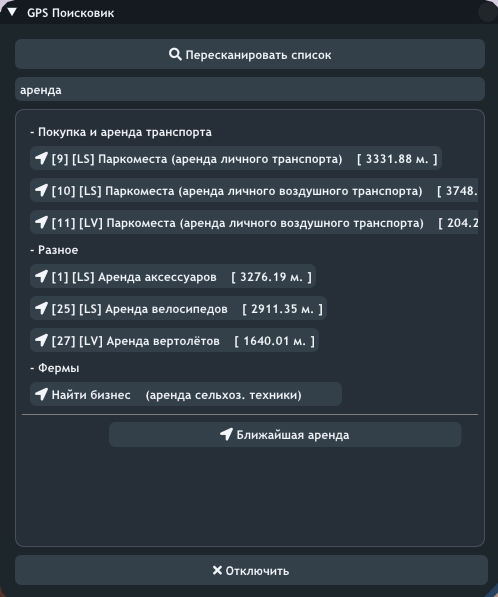Click navigation arrow icon for entry [9] Паркоместа
The image size is (498, 597).
[42, 158]
